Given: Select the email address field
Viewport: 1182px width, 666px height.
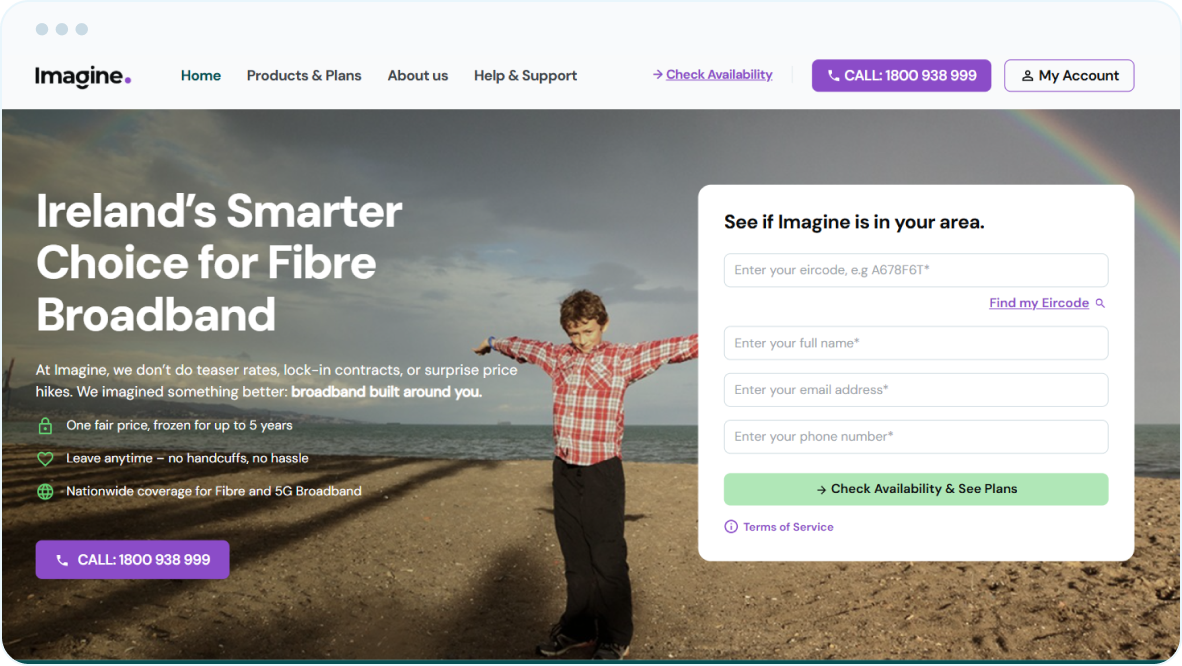Looking at the screenshot, I should point(916,390).
